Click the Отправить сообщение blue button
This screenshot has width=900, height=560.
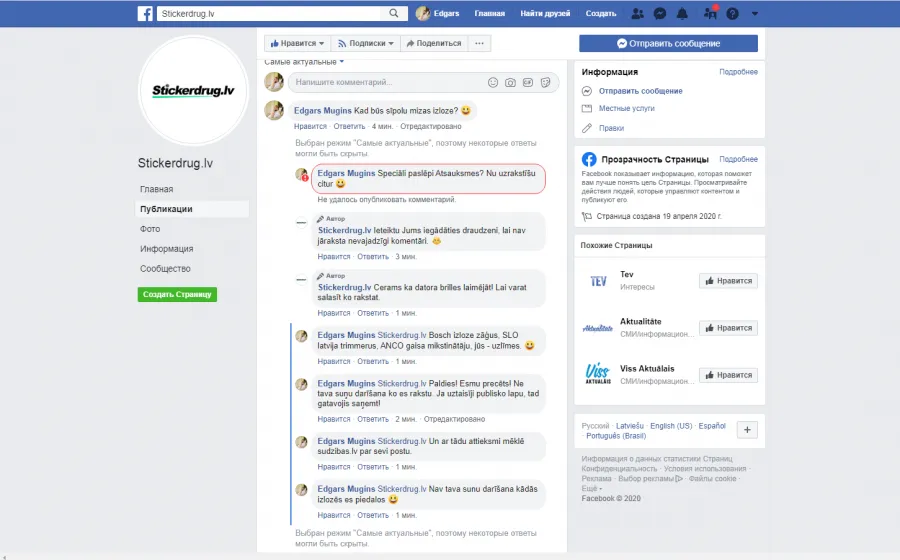(x=668, y=43)
